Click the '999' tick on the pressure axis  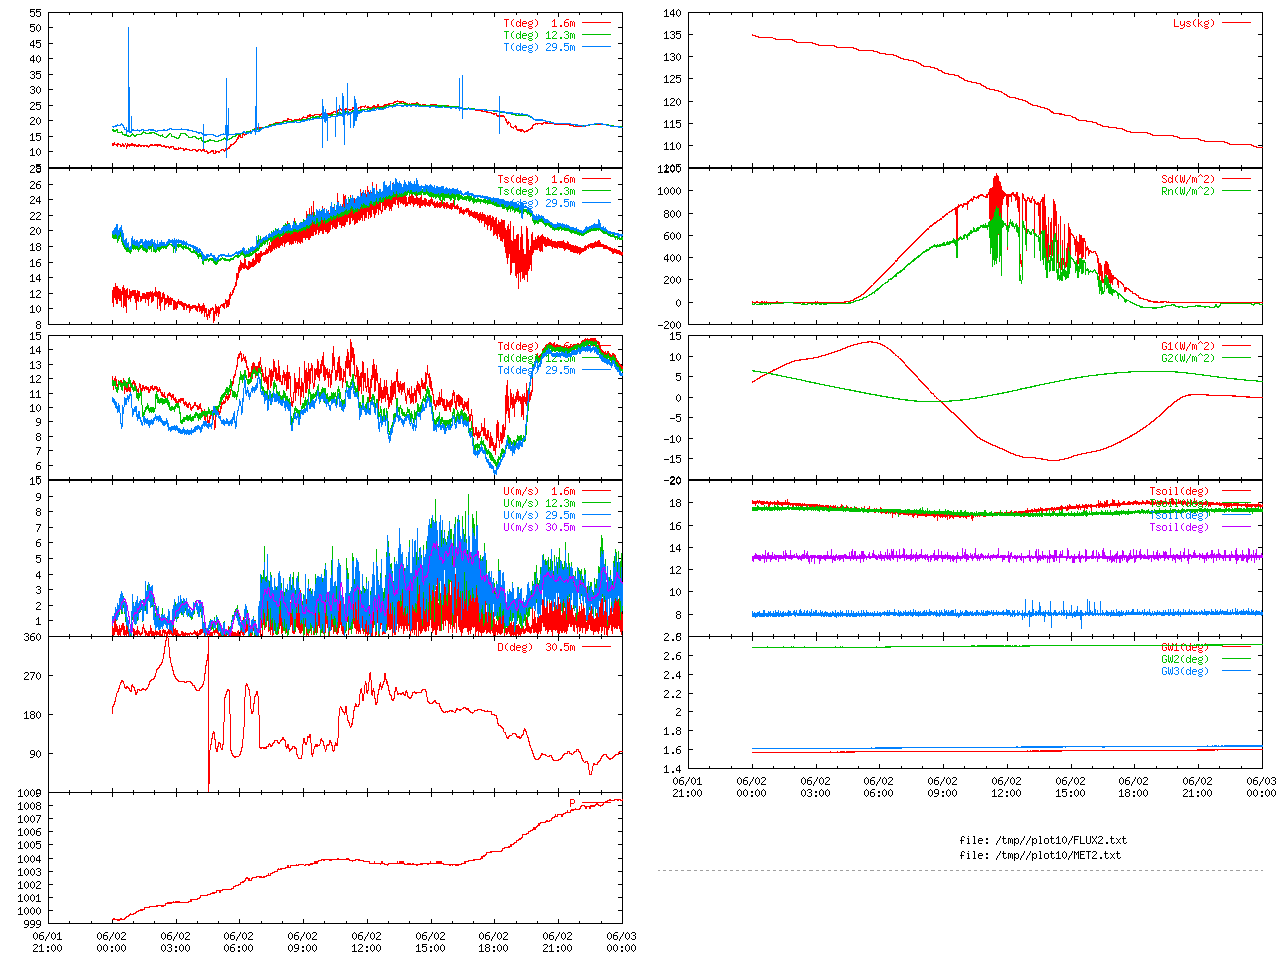tap(32, 925)
